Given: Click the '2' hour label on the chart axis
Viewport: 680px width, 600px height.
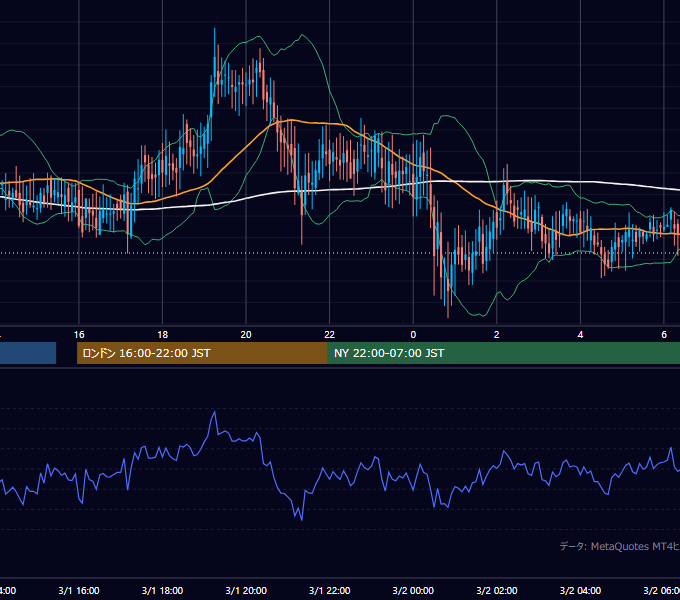Looking at the screenshot, I should [x=497, y=335].
